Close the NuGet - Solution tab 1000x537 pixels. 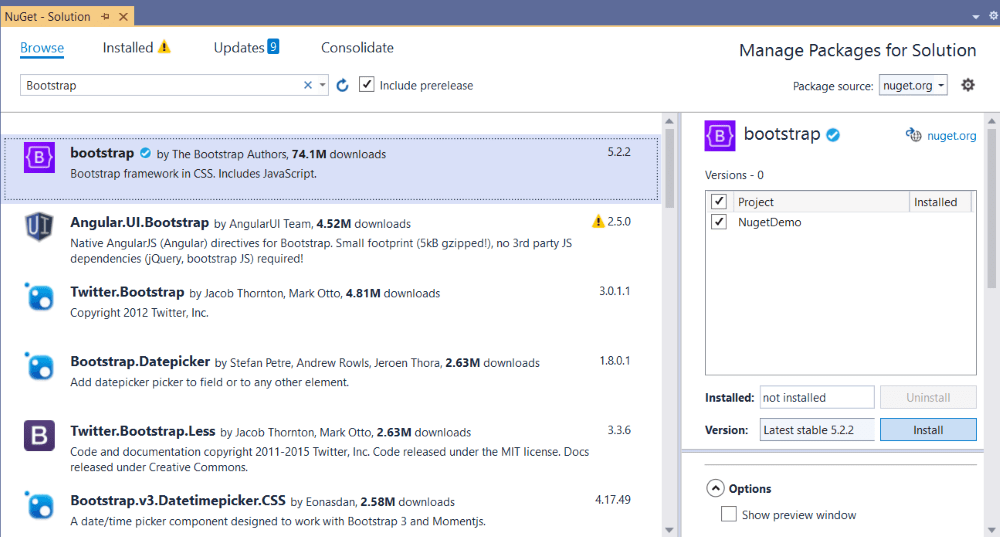(123, 17)
